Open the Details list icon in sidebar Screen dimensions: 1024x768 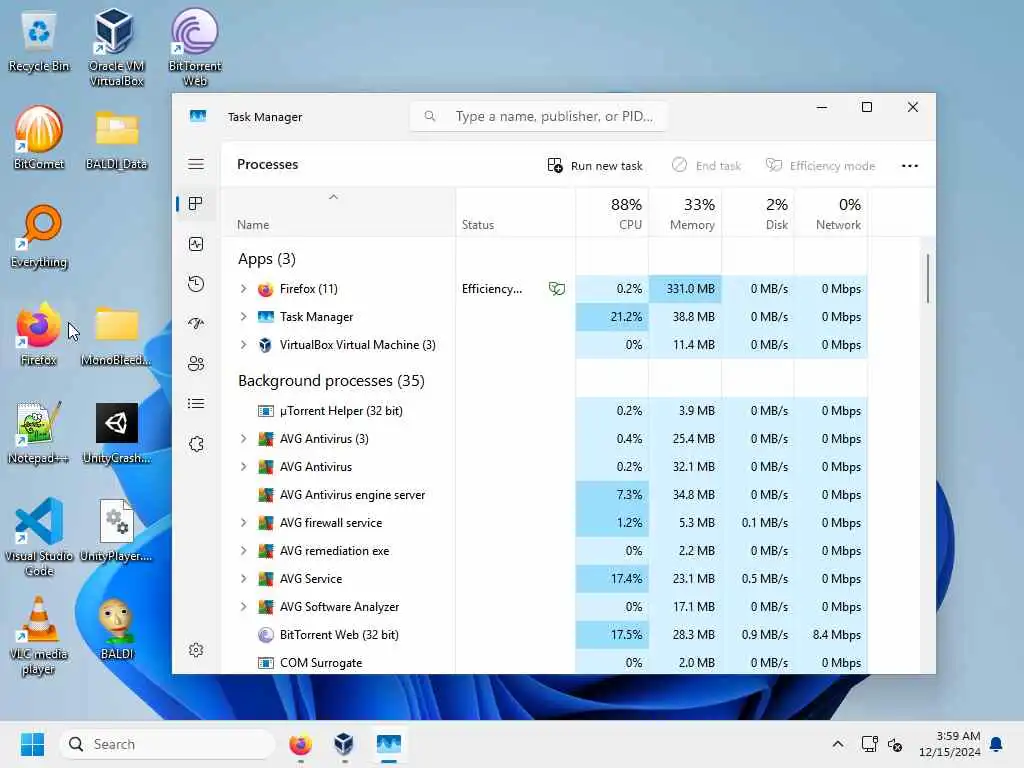[x=196, y=404]
